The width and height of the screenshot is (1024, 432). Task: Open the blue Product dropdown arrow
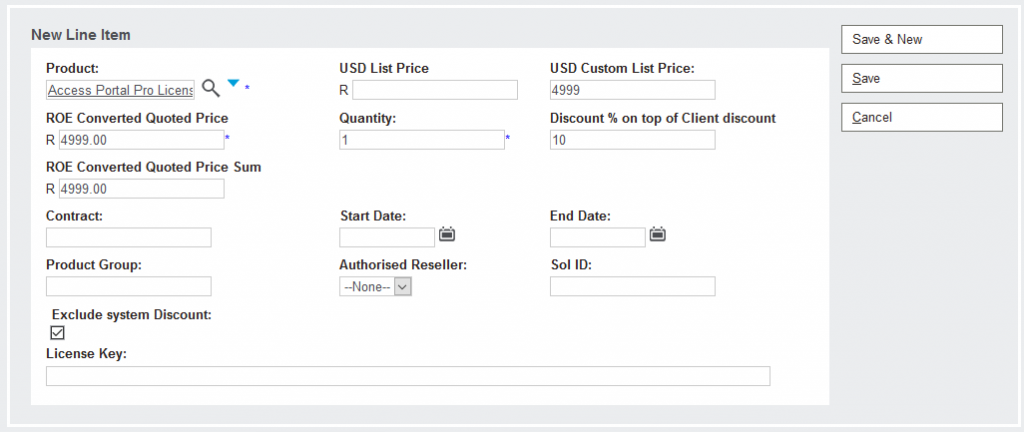(233, 85)
